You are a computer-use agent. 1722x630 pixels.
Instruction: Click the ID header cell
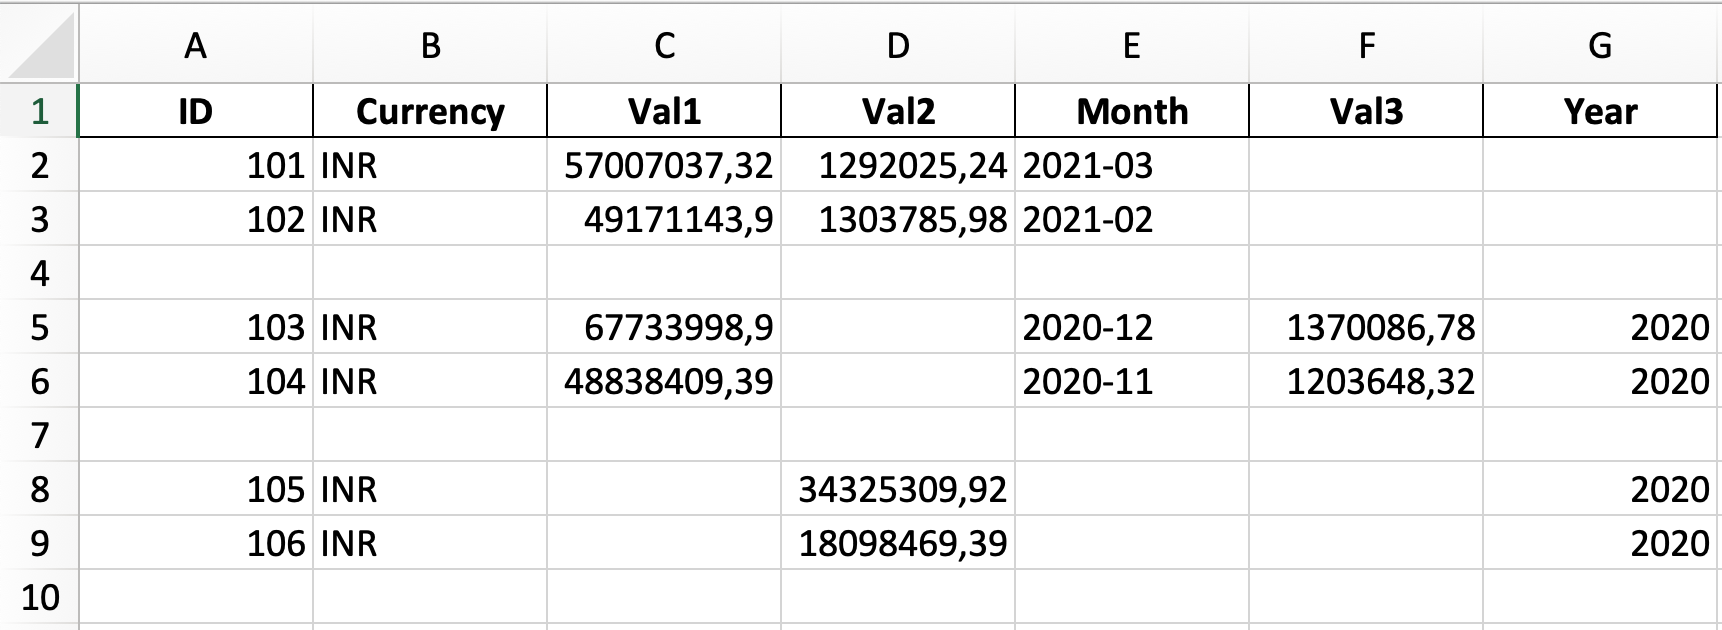pyautogui.click(x=196, y=111)
